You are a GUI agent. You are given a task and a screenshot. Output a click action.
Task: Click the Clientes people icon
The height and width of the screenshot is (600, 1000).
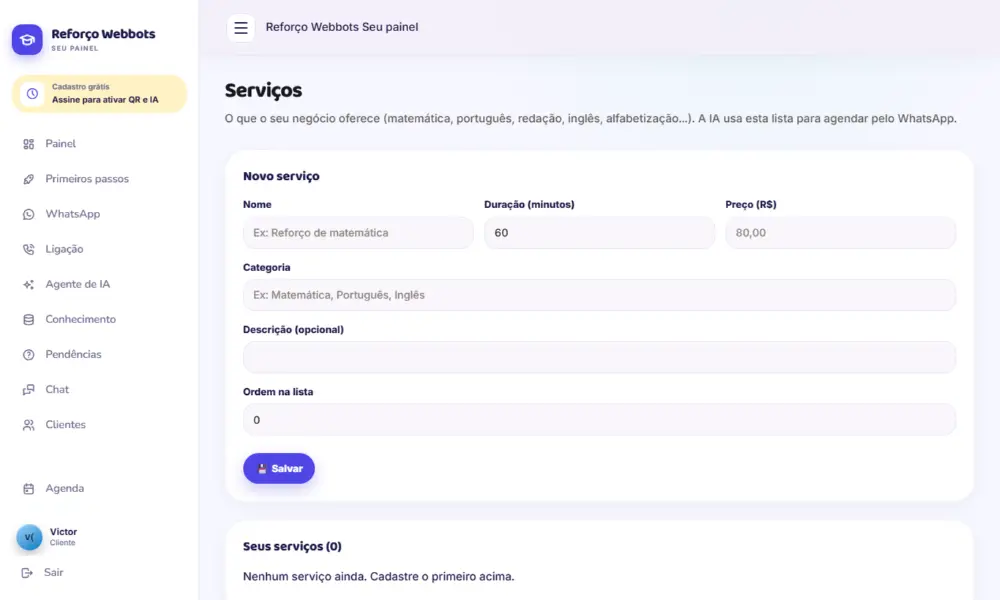29,425
